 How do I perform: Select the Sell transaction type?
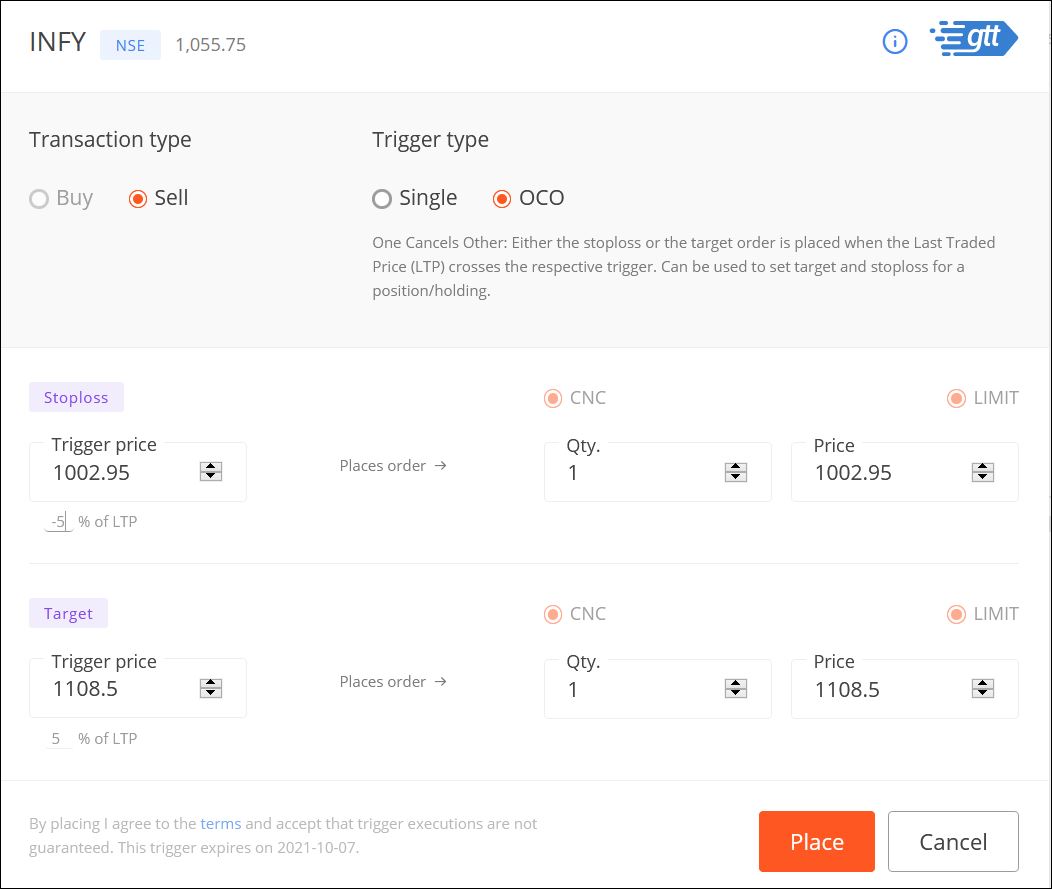[138, 198]
